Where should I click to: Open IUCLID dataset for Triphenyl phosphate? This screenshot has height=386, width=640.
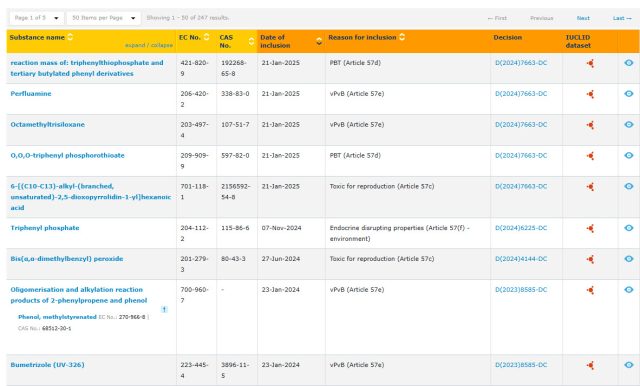[590, 228]
